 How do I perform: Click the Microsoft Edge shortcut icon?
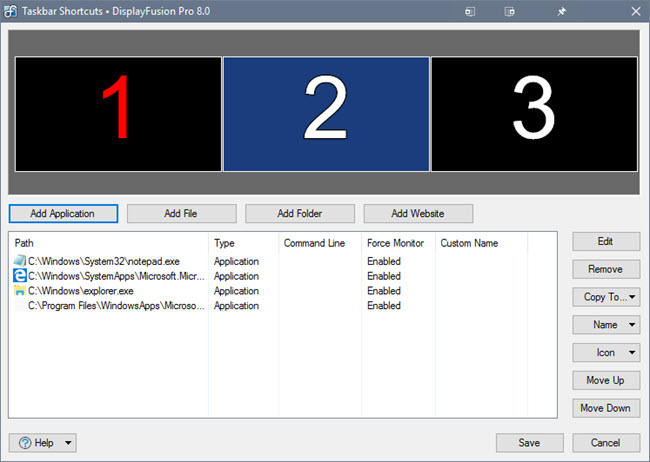(x=19, y=275)
